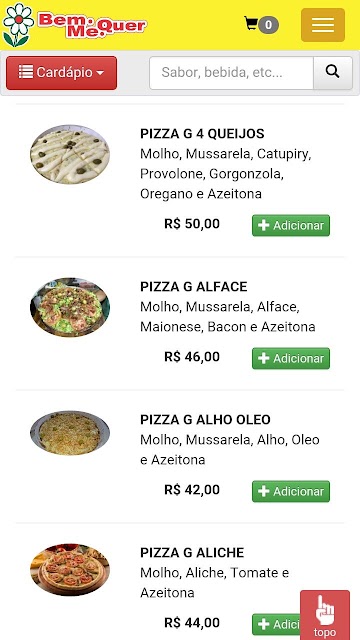Viewport: 360px width, 640px height.
Task: Add Pizza G Aliche to cart
Action: tap(276, 624)
